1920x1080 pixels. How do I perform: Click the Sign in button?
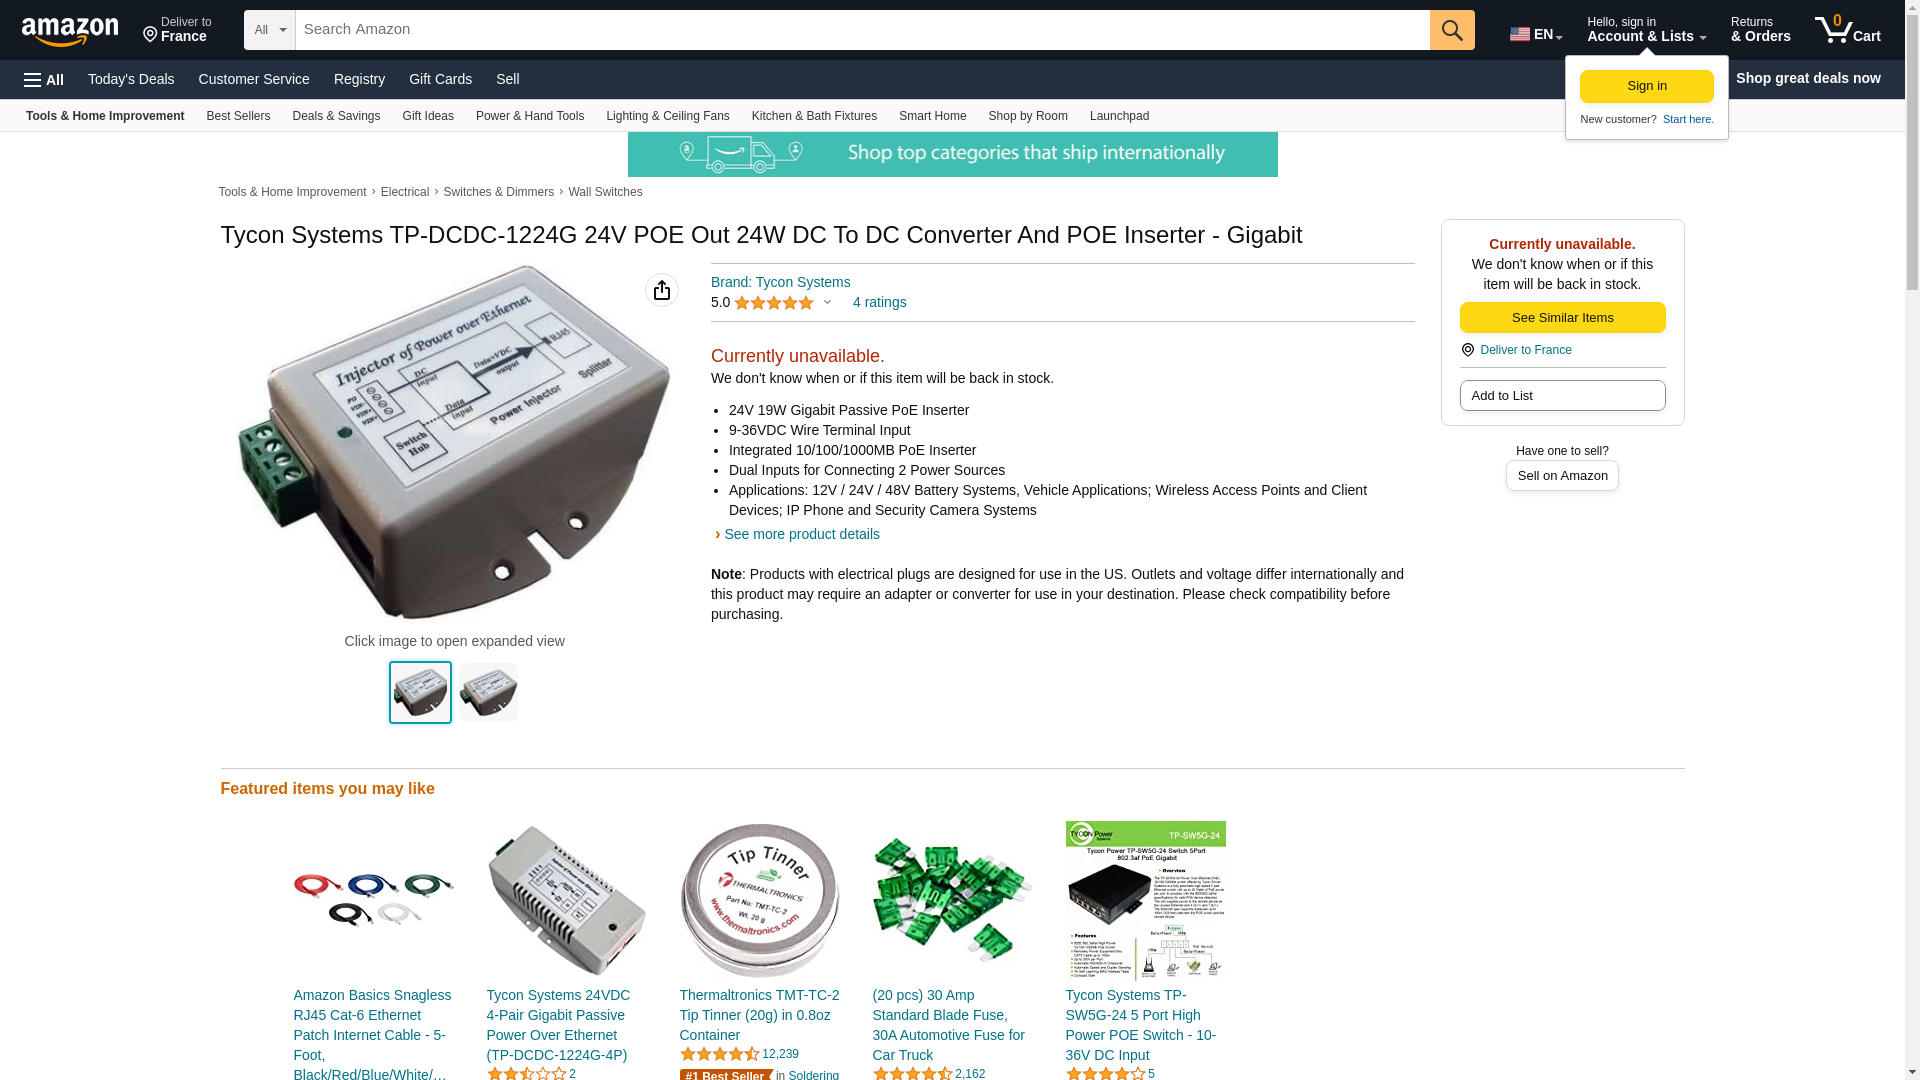tap(1646, 86)
